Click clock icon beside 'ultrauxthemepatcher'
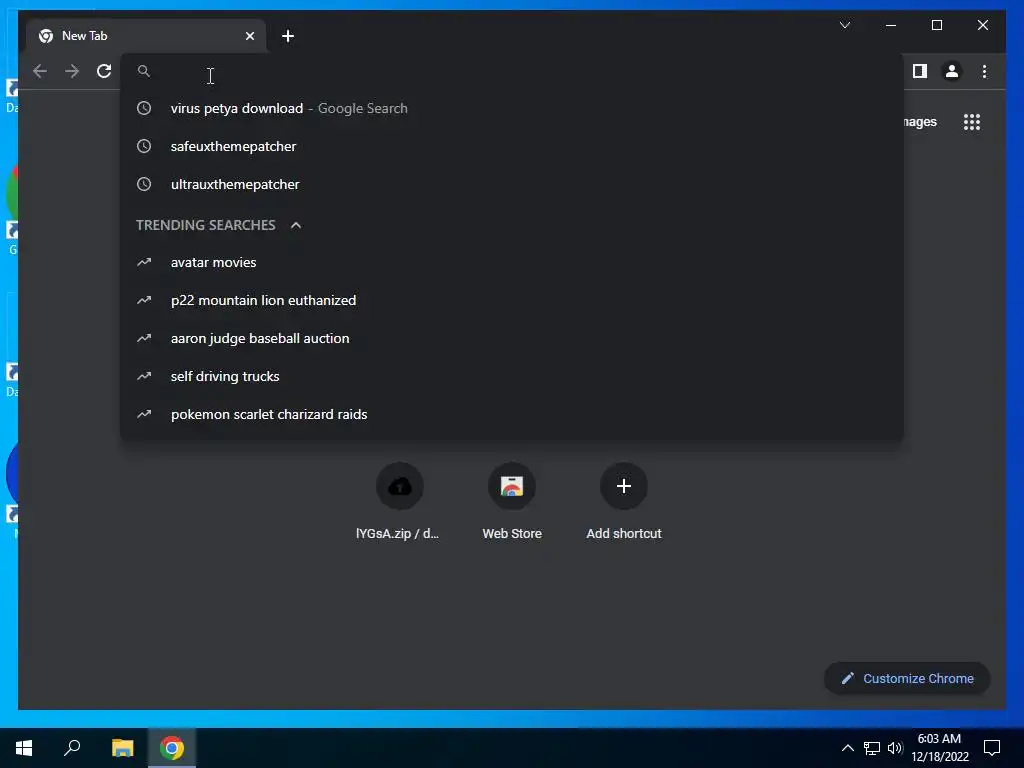 [x=144, y=184]
